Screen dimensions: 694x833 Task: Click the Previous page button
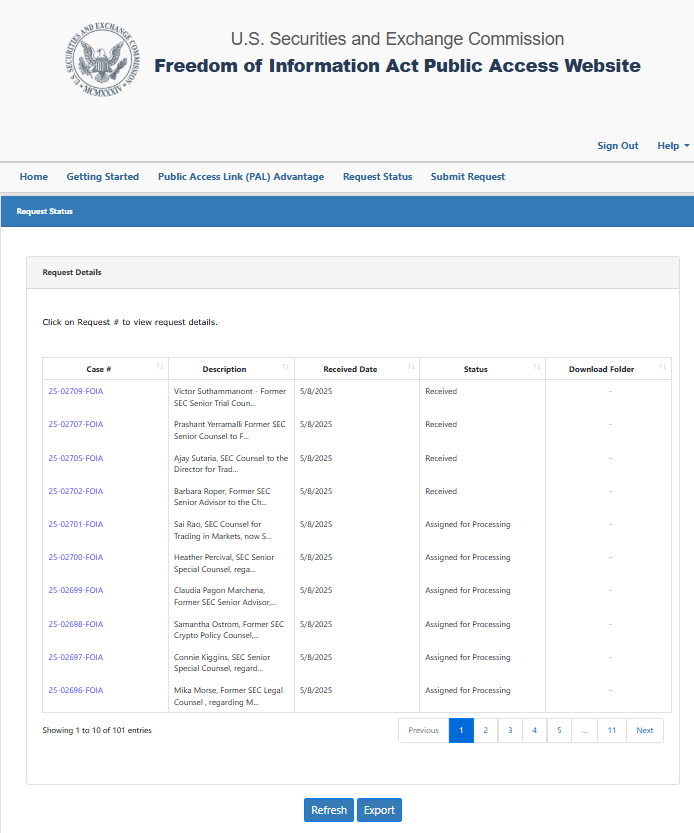(x=424, y=730)
